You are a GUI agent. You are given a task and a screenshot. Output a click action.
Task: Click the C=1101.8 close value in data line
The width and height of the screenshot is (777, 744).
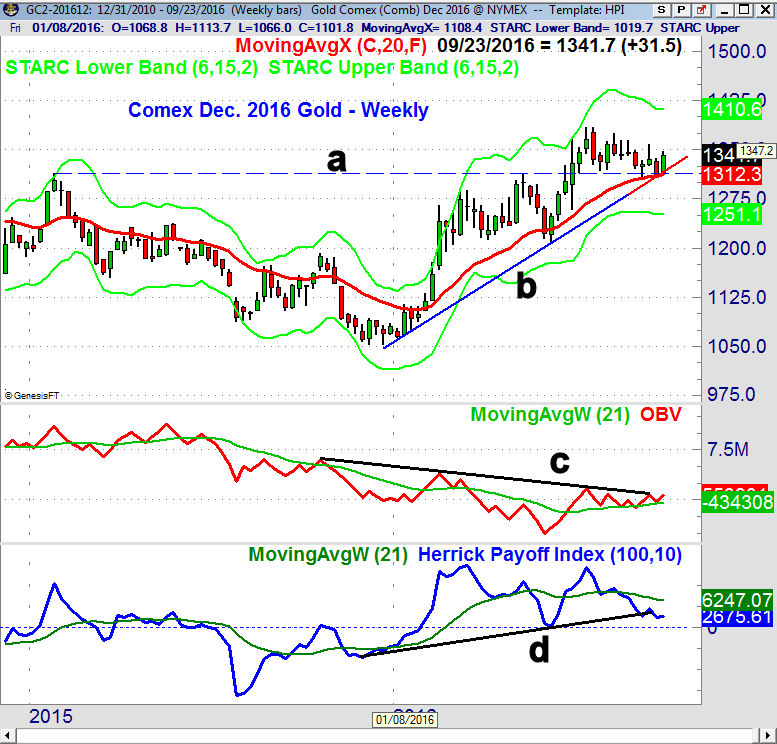pyautogui.click(x=327, y=28)
